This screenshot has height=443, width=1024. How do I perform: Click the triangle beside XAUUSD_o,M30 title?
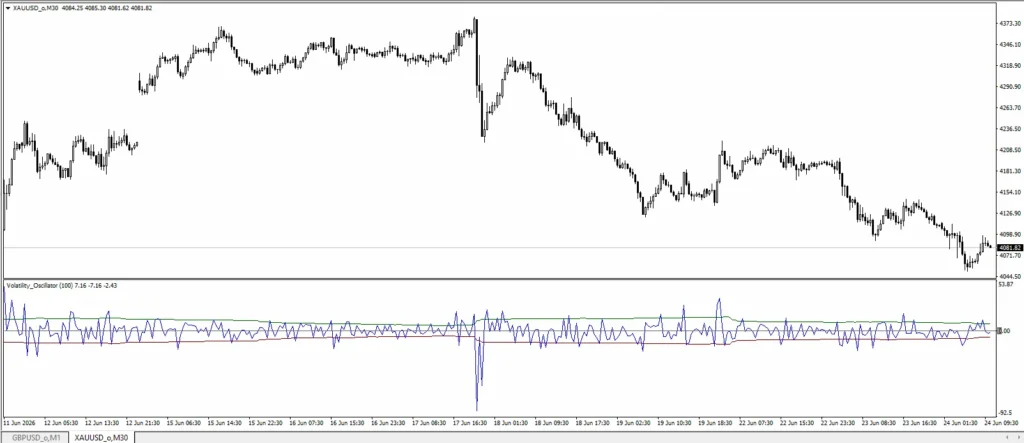tap(7, 9)
